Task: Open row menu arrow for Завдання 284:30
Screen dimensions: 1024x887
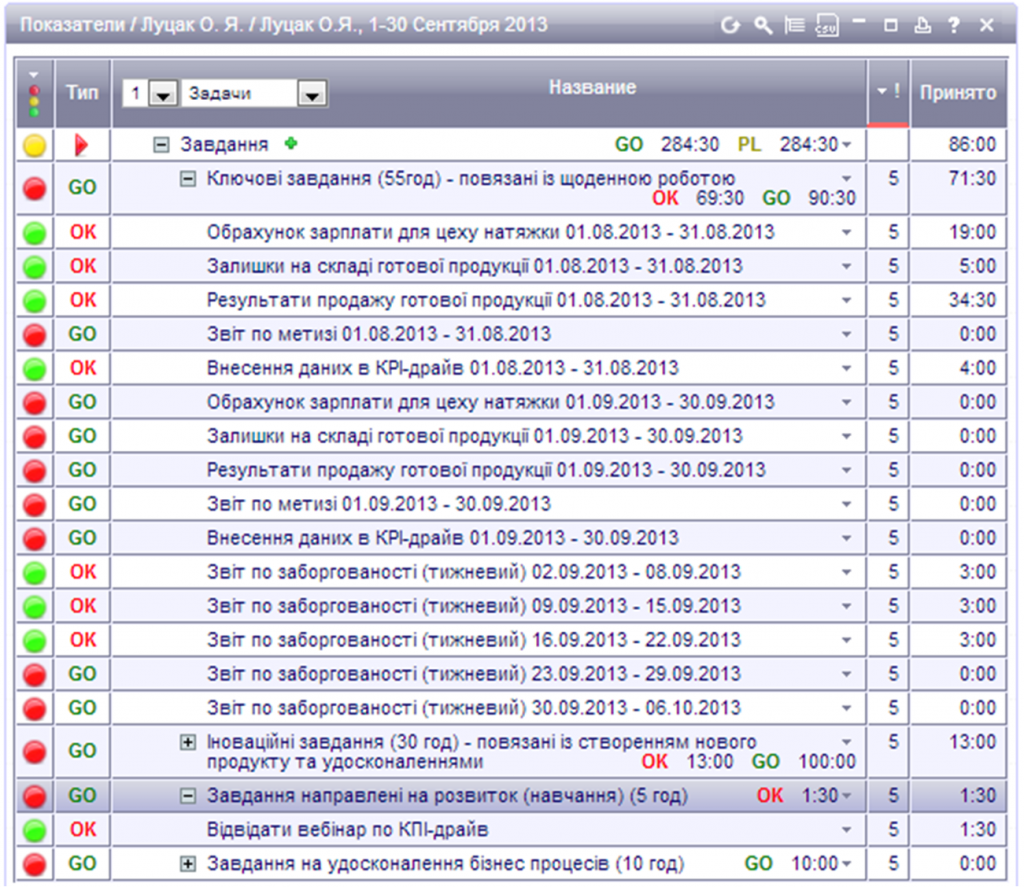Action: coord(846,144)
